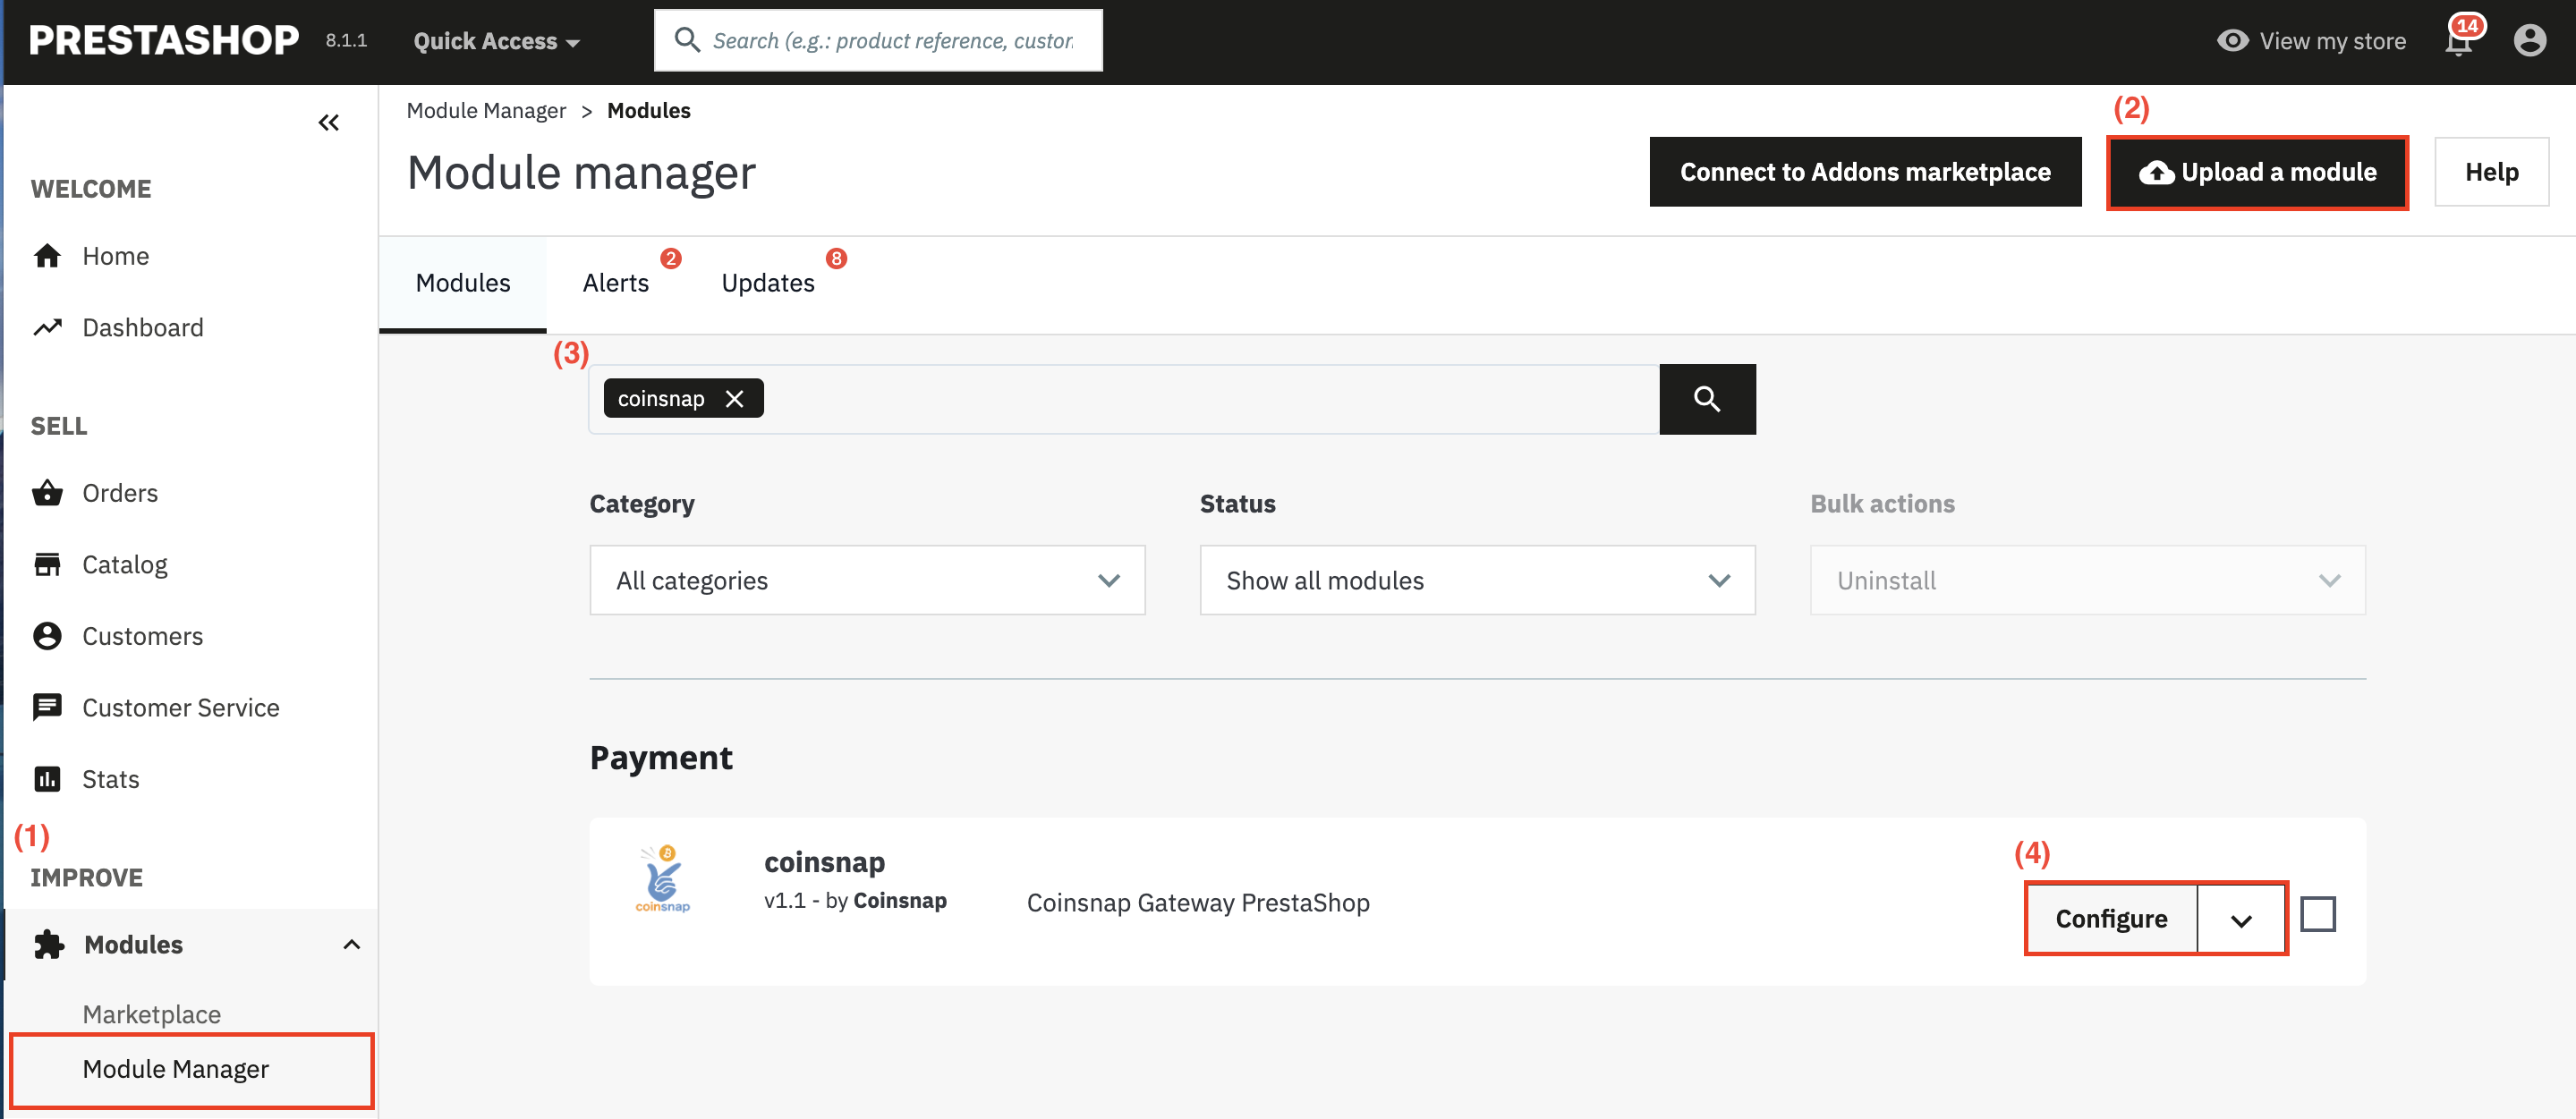Collapse the sidebar with double-chevron icon

coord(328,123)
